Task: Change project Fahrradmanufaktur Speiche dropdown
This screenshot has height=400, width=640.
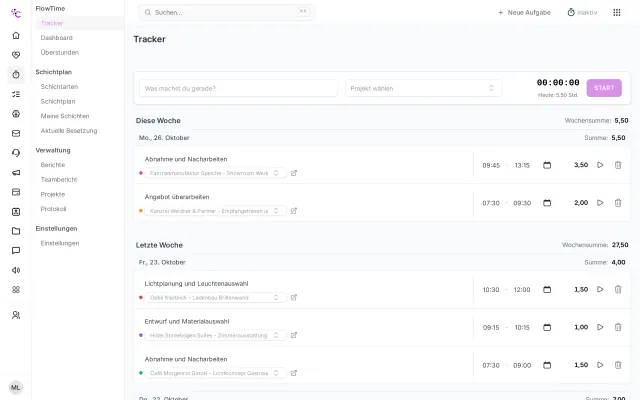Action: tap(215, 173)
